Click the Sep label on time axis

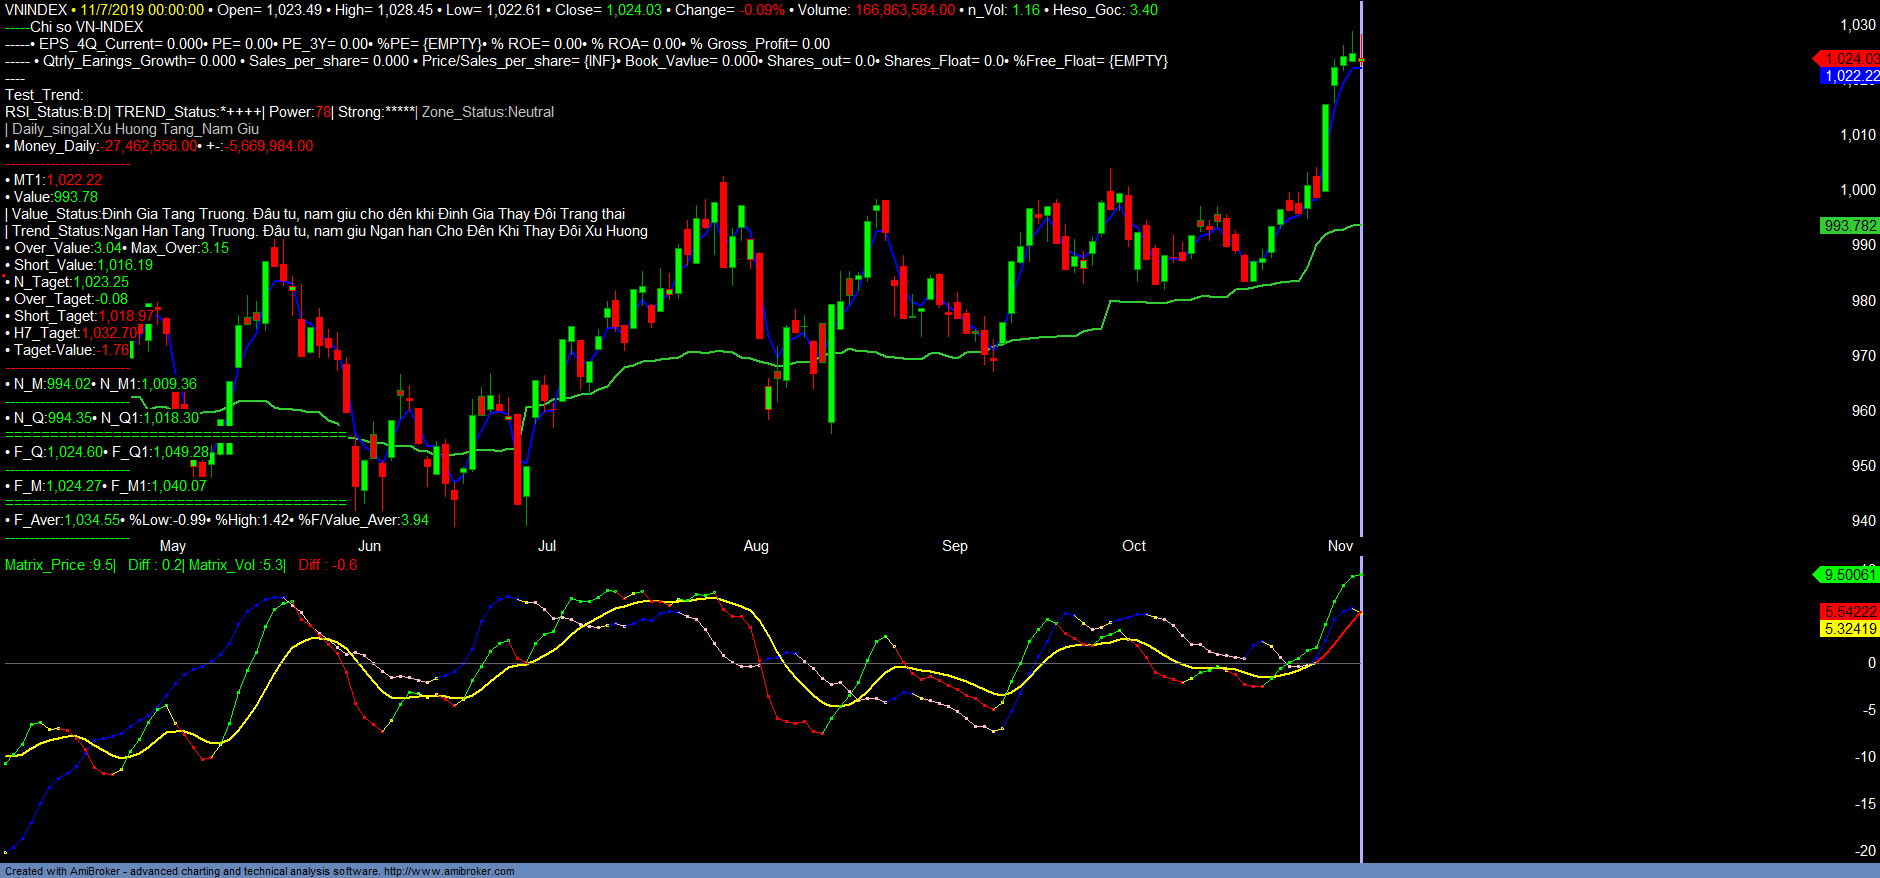(955, 546)
